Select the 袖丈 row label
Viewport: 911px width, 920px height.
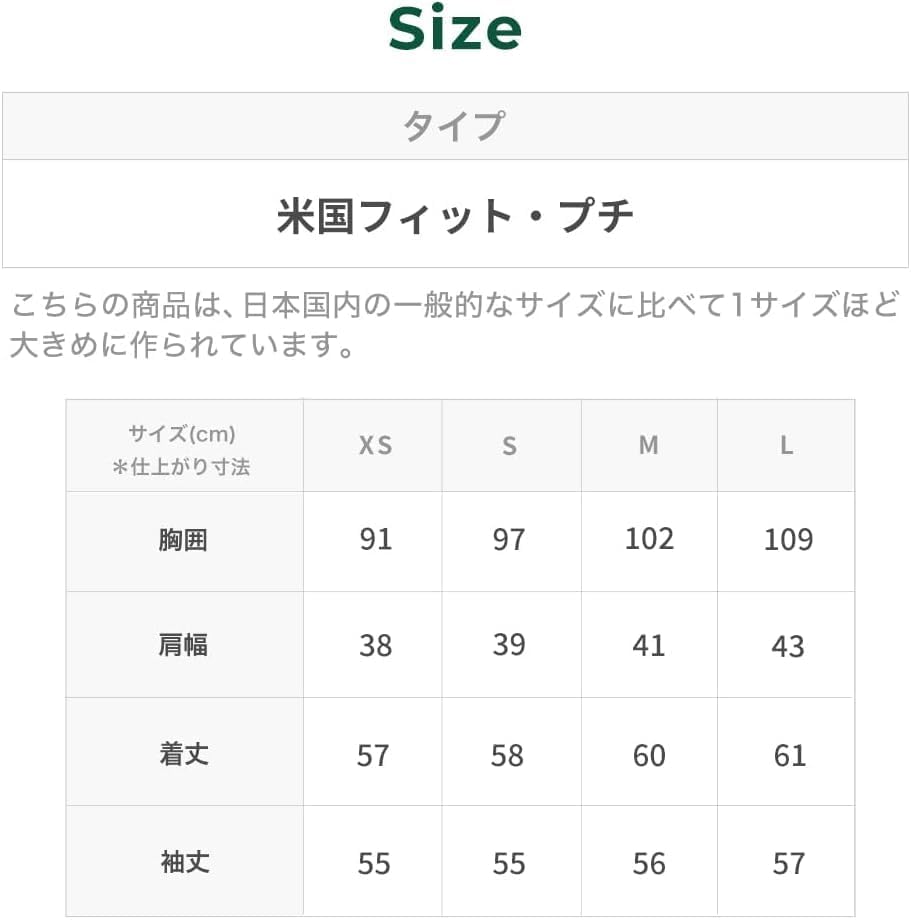[x=183, y=862]
